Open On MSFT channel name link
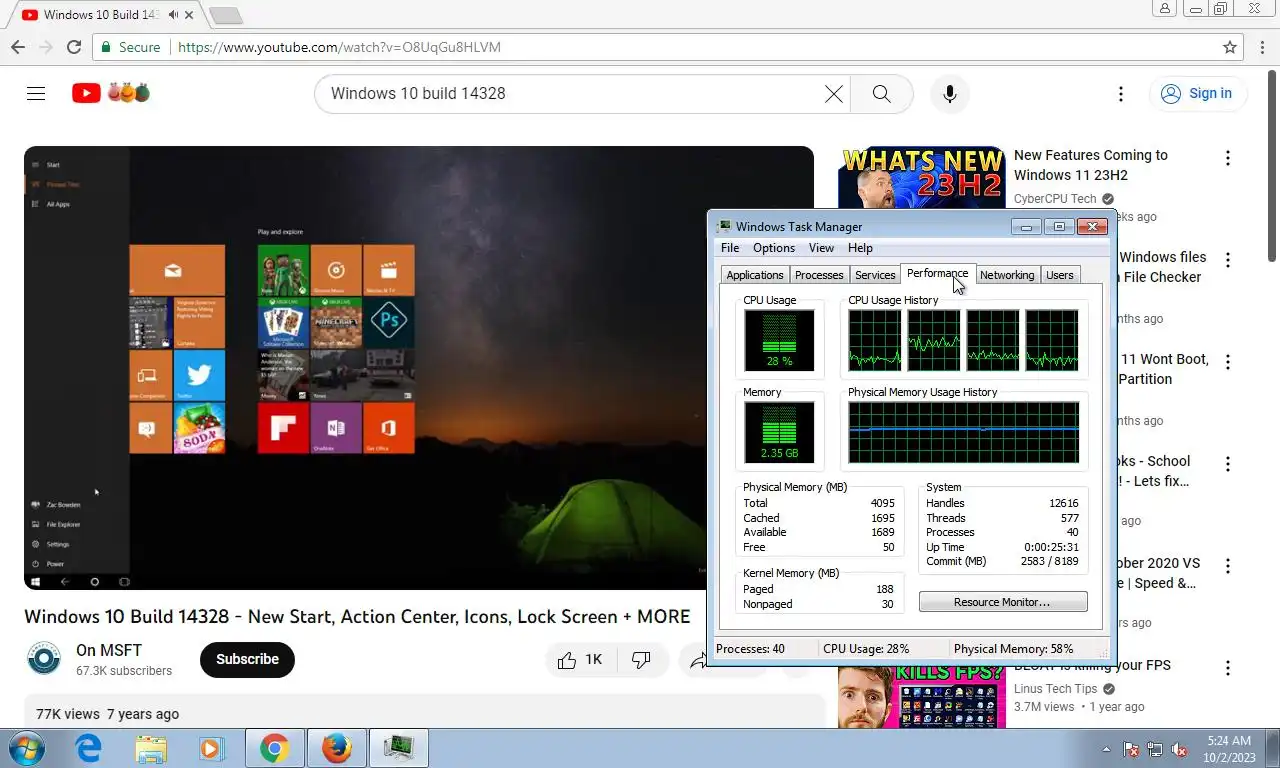 tap(109, 650)
